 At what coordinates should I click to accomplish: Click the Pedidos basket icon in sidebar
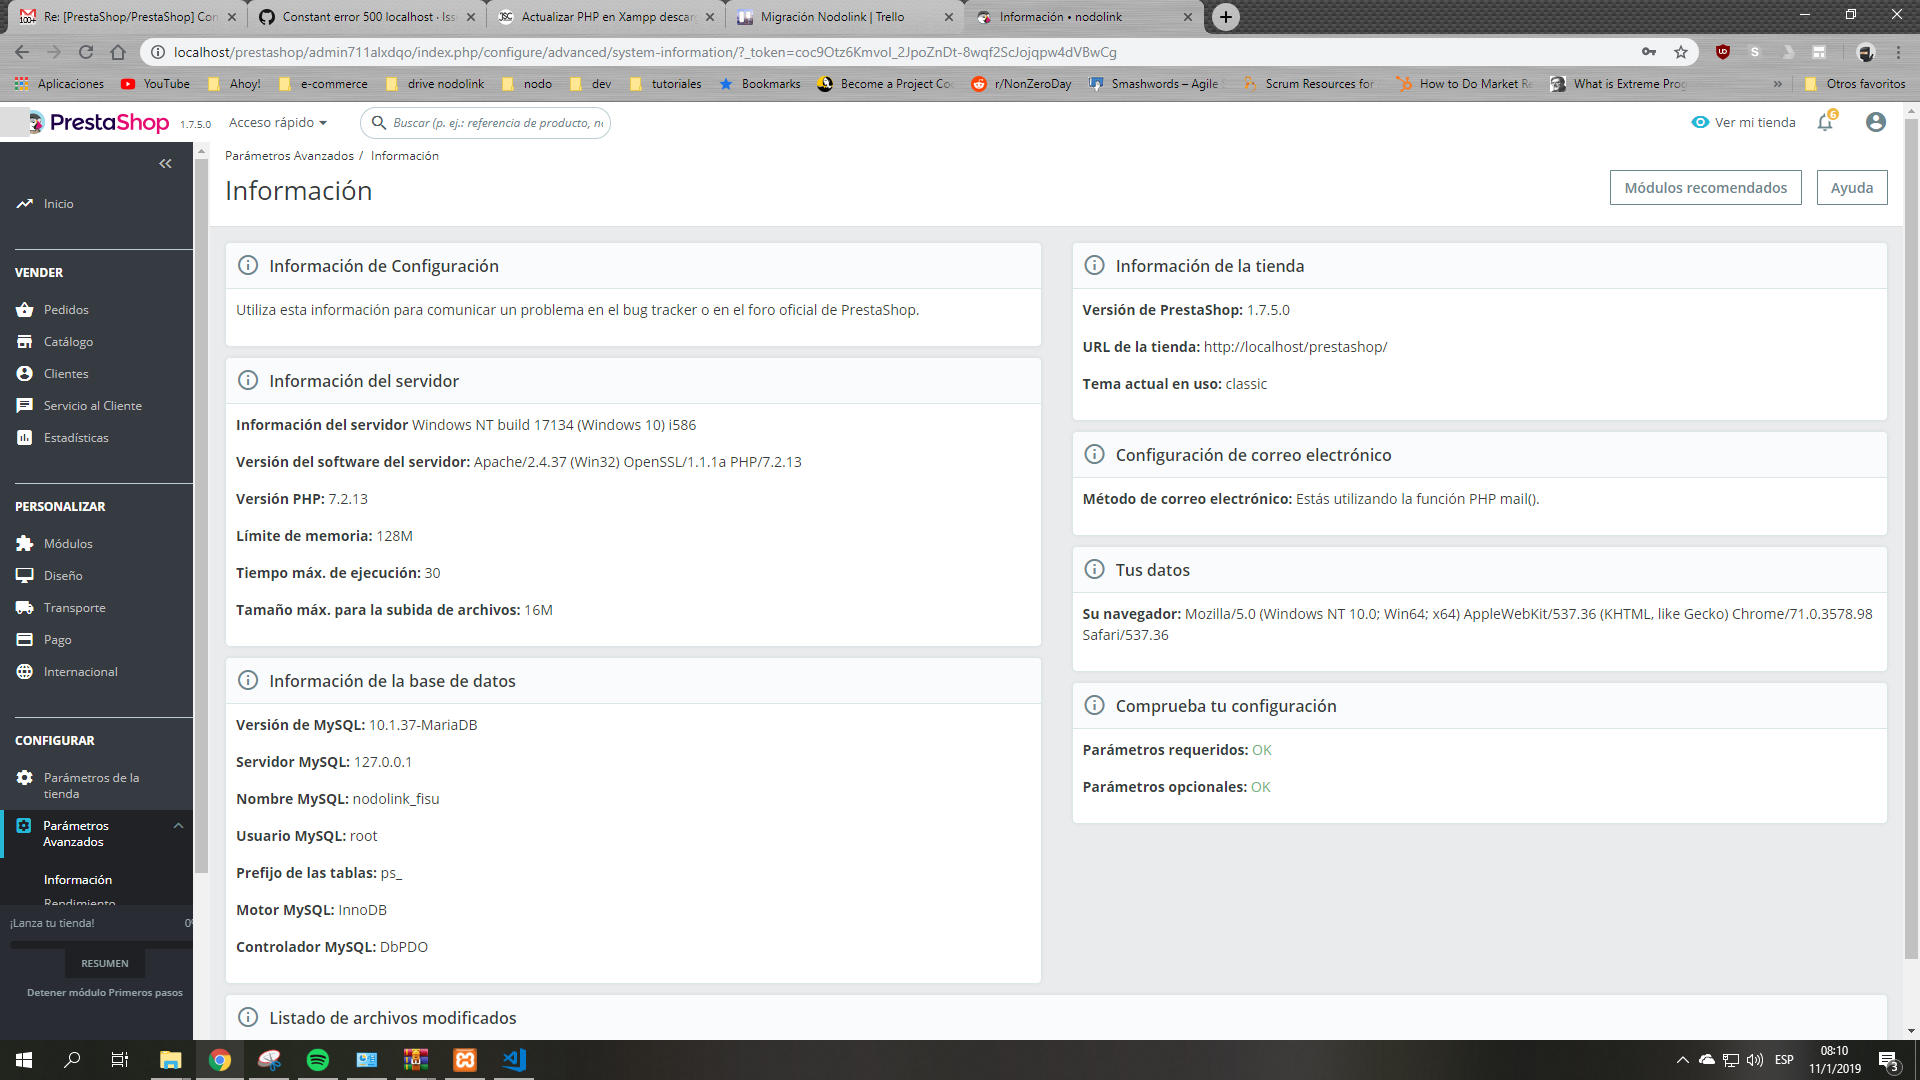point(25,310)
